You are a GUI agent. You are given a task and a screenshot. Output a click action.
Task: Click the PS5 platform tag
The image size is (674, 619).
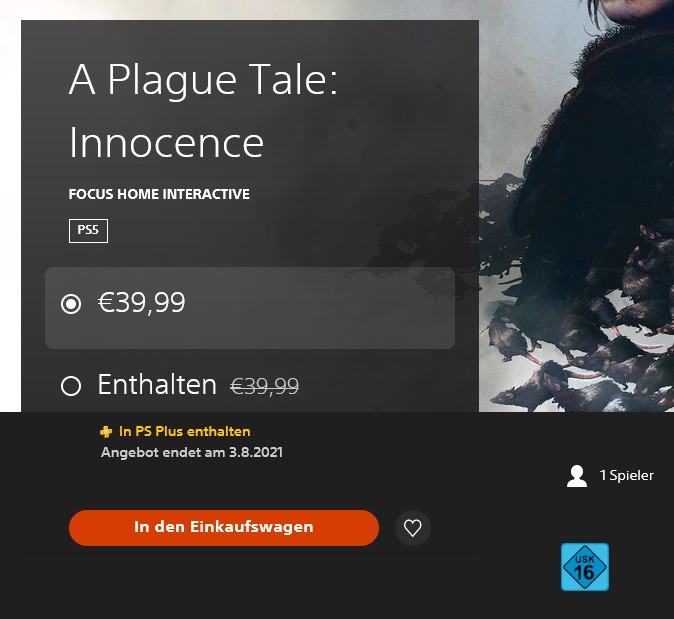(x=88, y=231)
